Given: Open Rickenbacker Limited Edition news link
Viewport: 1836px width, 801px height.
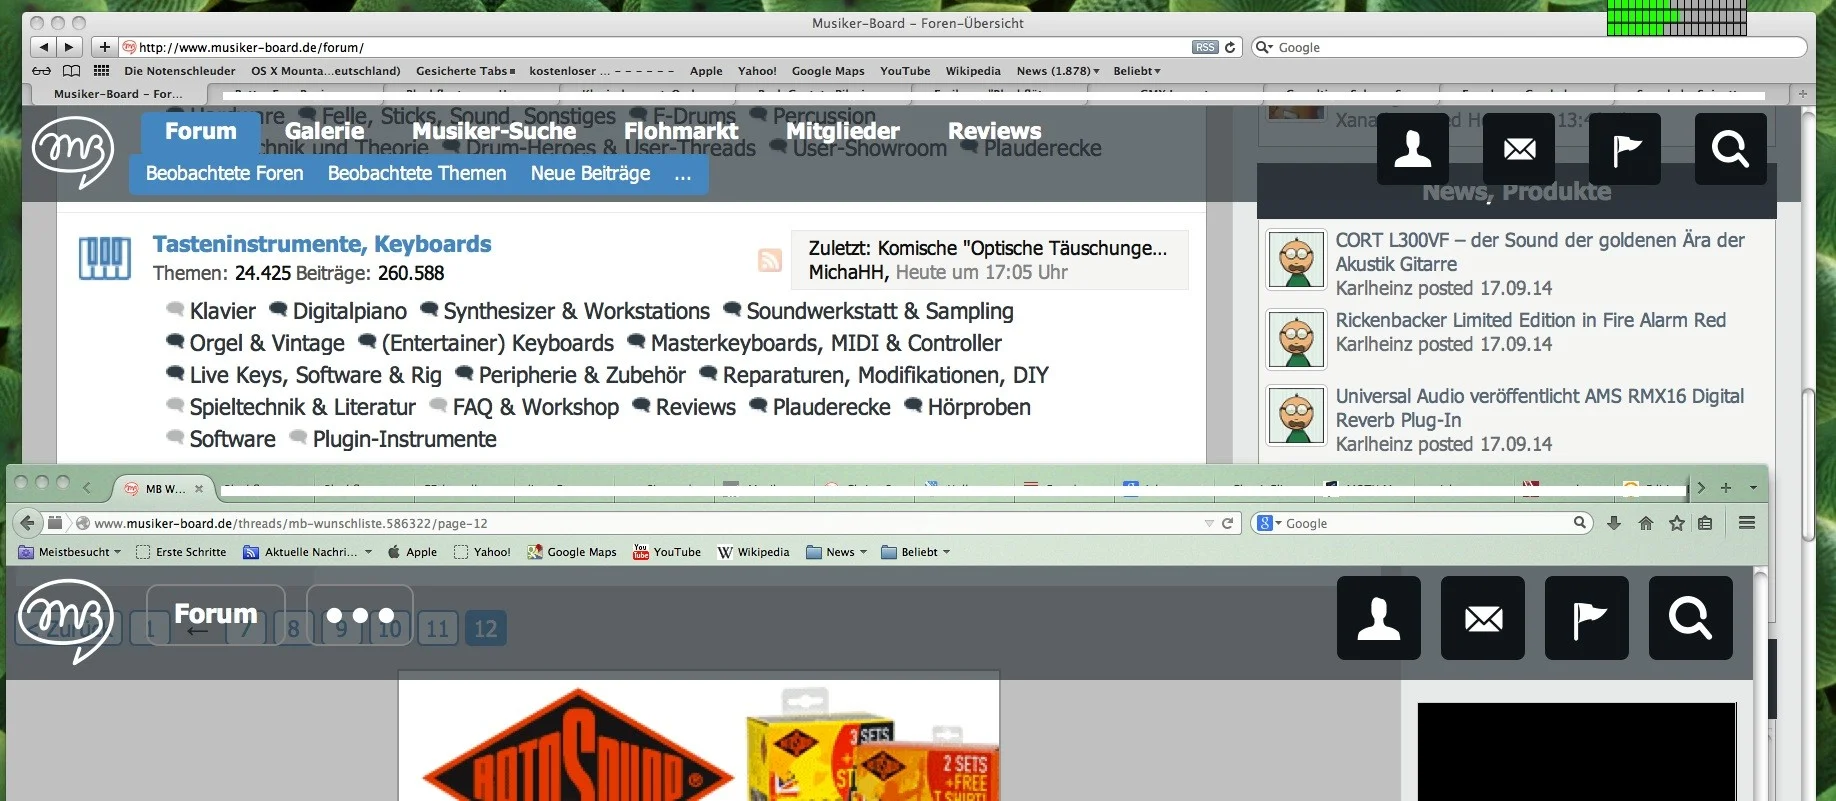Looking at the screenshot, I should point(1531,320).
